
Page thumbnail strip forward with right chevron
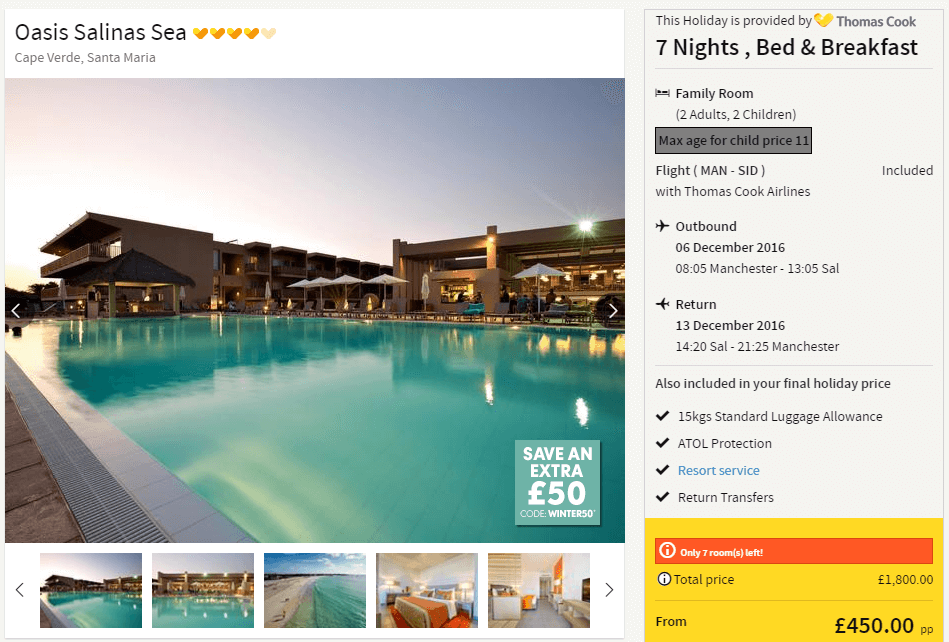(609, 590)
